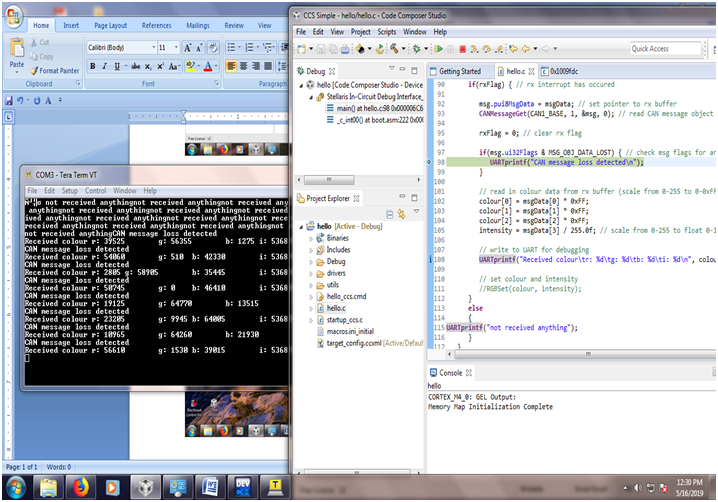
Task: Expand the Binaries folder in Project Explorer
Action: click(x=311, y=238)
